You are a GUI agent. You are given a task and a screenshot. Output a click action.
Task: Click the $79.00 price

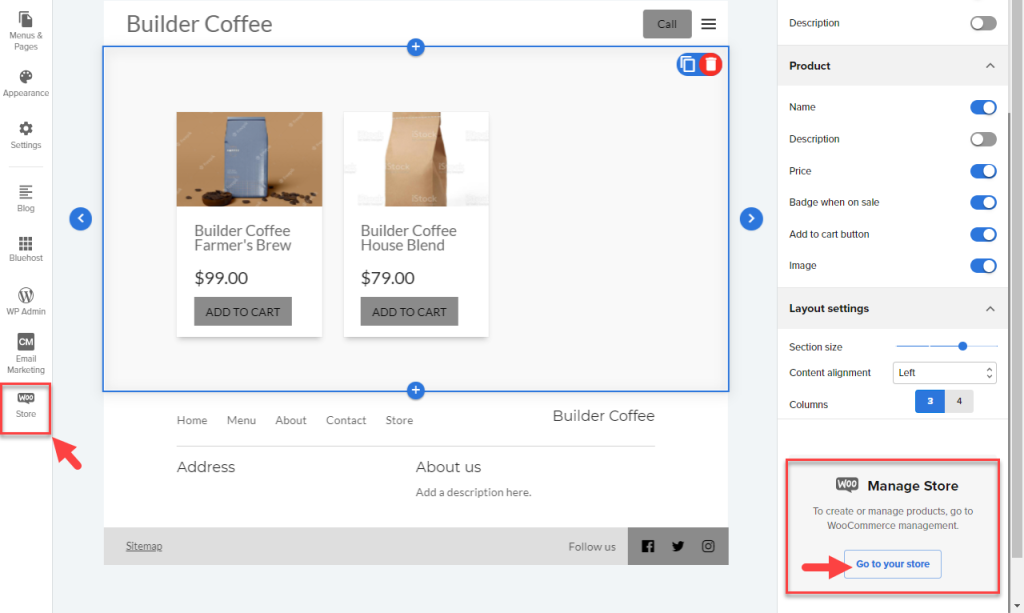click(387, 278)
